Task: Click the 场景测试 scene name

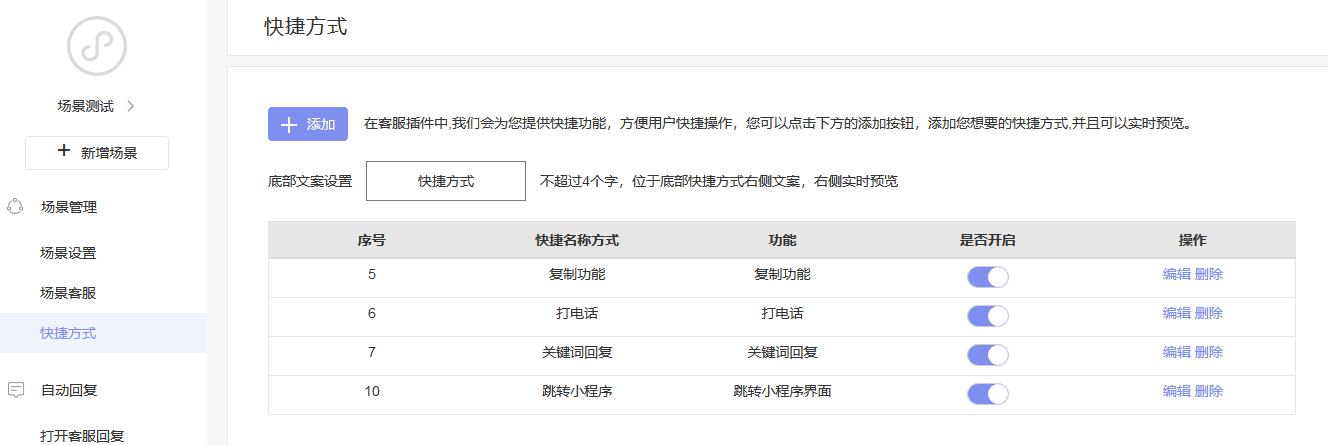Action: [x=85, y=105]
